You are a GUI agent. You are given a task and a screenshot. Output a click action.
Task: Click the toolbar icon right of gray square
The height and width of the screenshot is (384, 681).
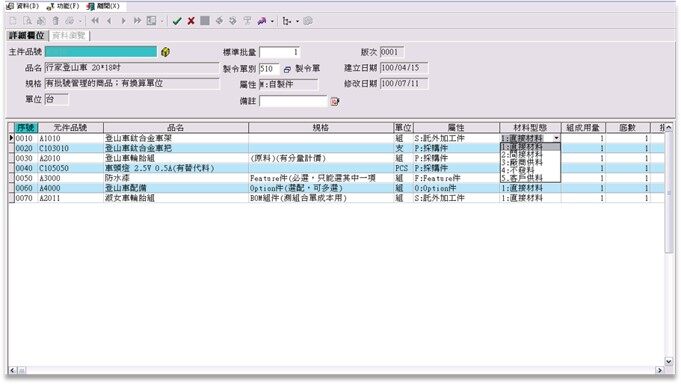point(219,21)
